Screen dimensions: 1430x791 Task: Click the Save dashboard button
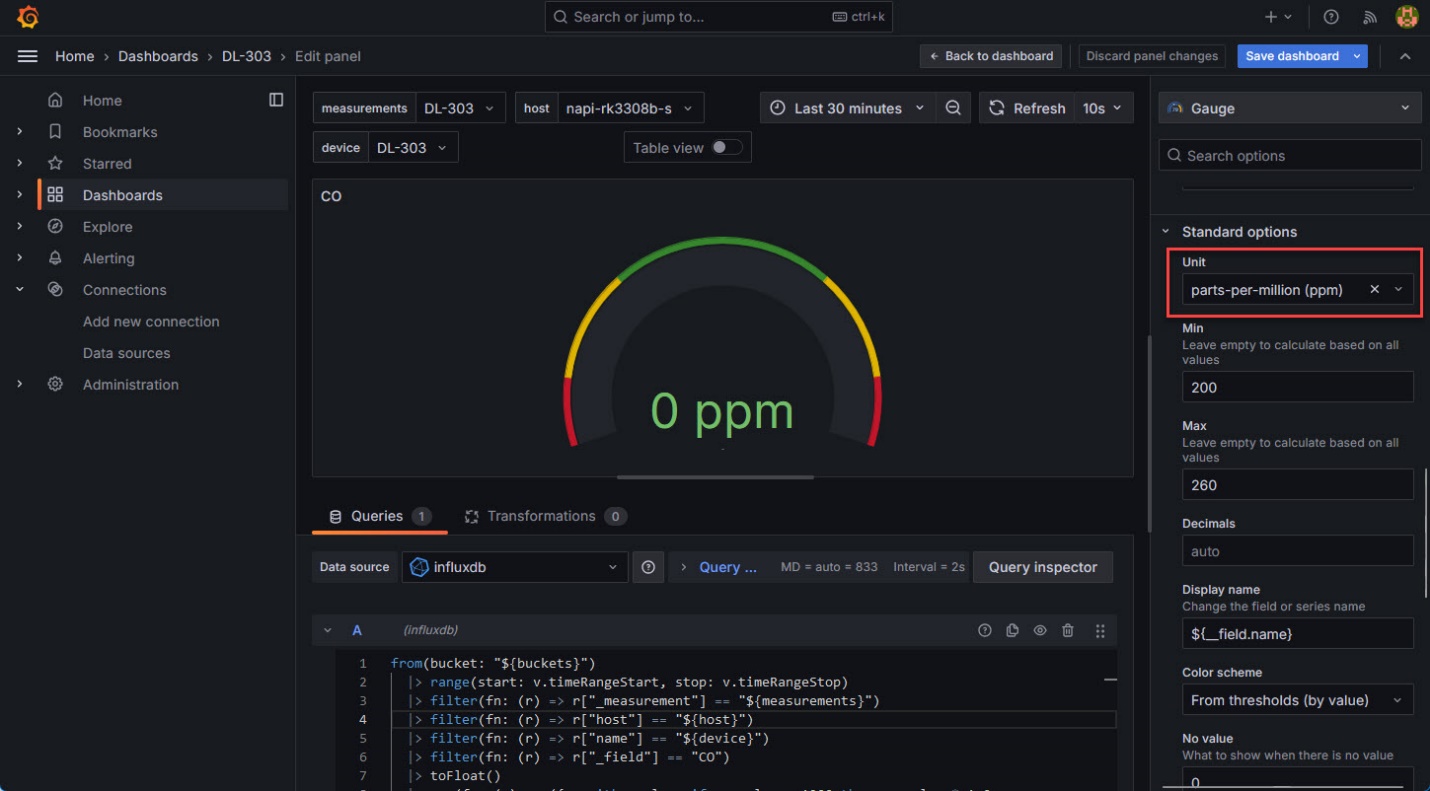(1294, 56)
